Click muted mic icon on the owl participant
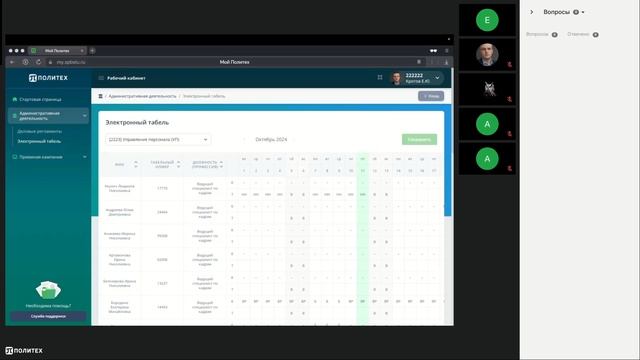 [509, 99]
